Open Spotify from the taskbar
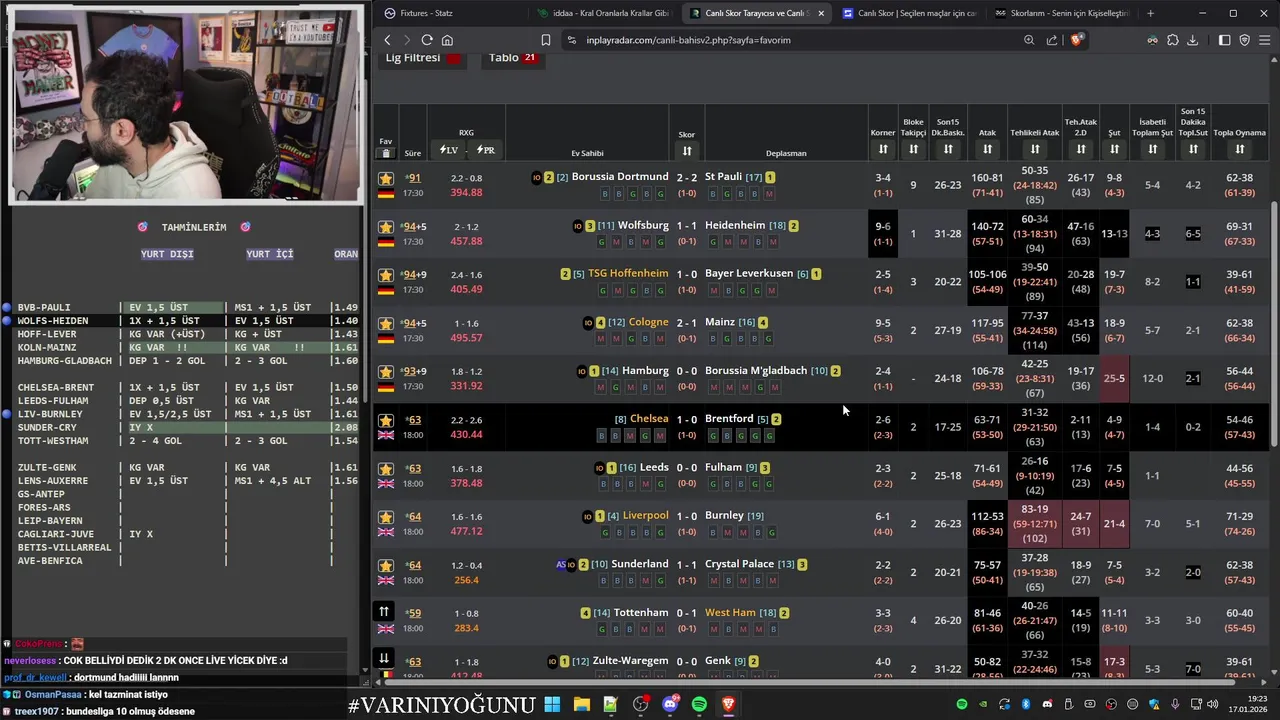The width and height of the screenshot is (1280, 720). point(699,705)
